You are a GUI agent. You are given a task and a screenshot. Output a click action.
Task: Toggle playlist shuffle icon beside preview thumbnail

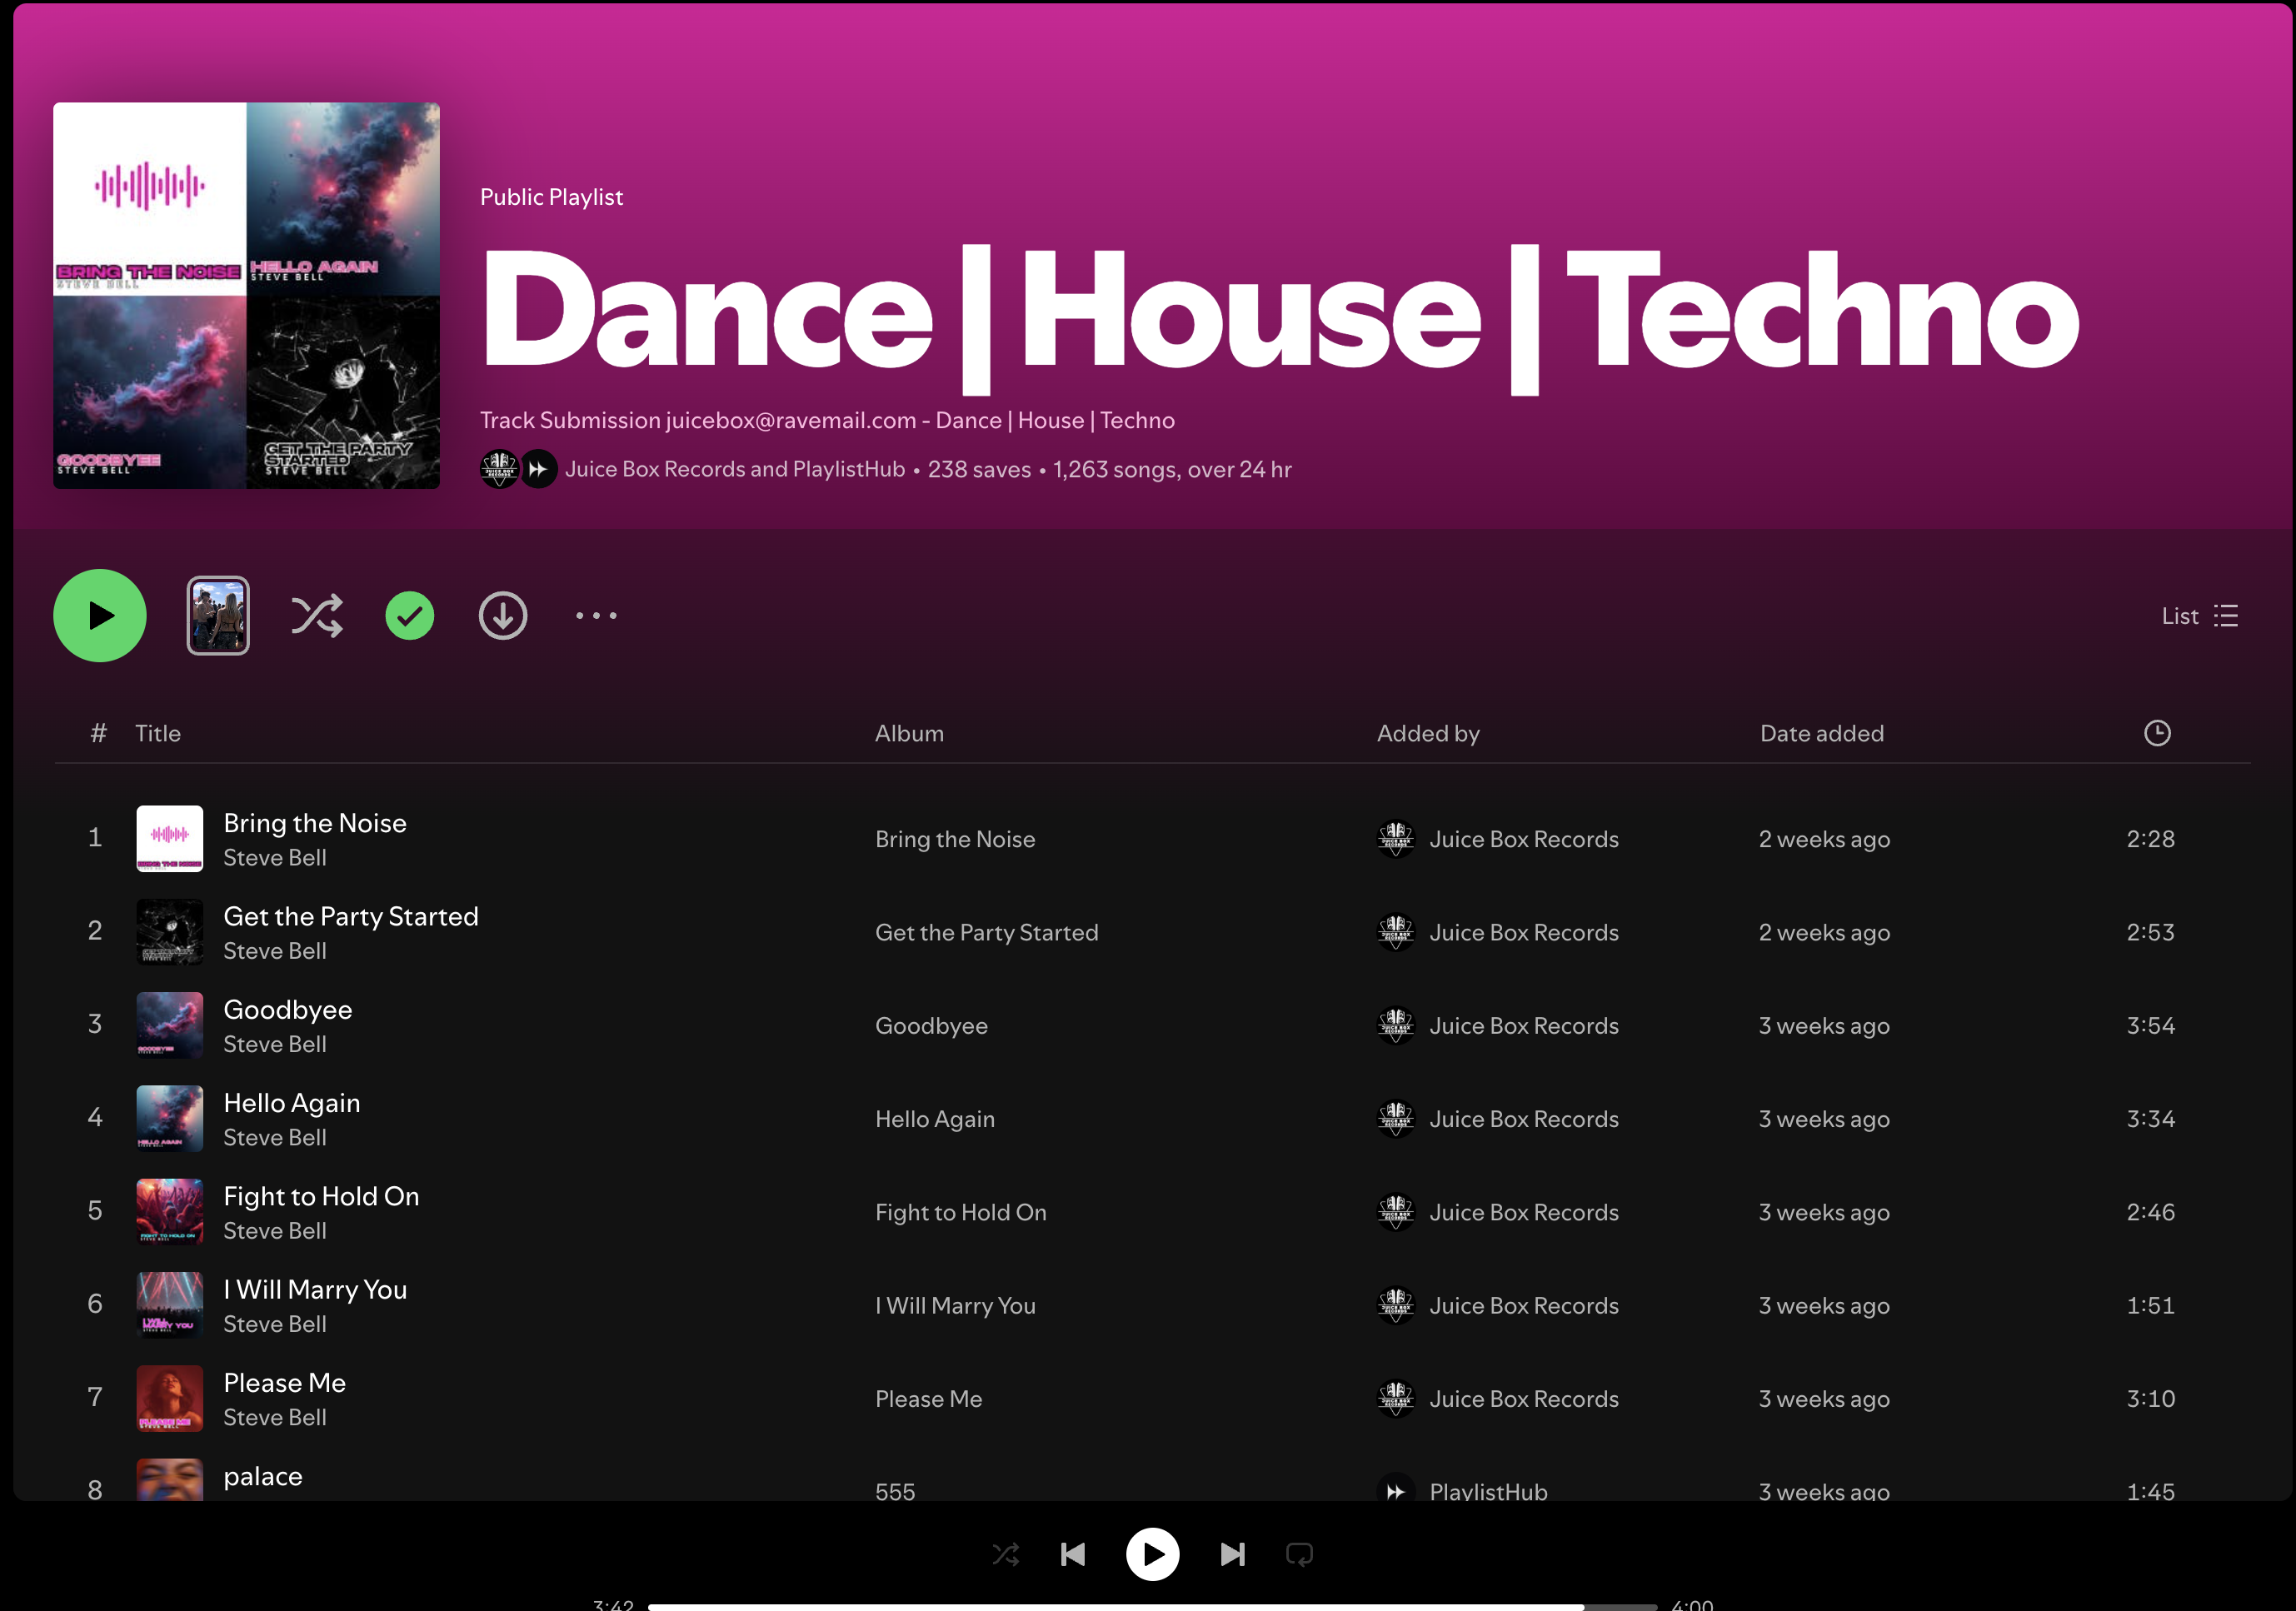click(x=317, y=615)
